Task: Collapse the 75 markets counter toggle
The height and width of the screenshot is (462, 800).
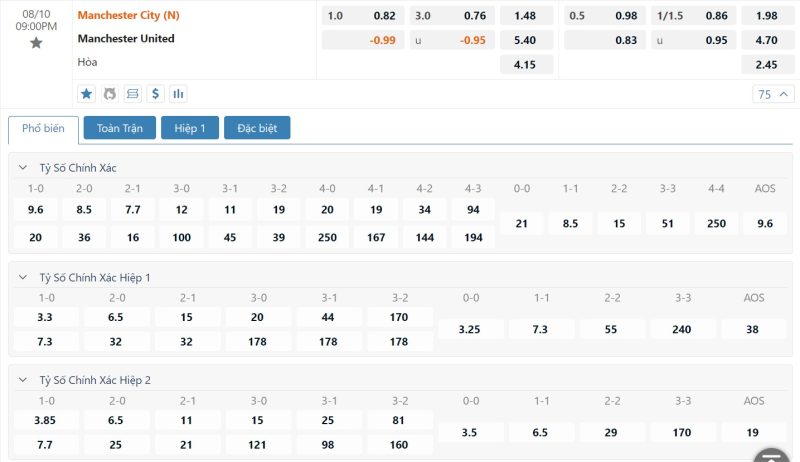Action: 773,94
